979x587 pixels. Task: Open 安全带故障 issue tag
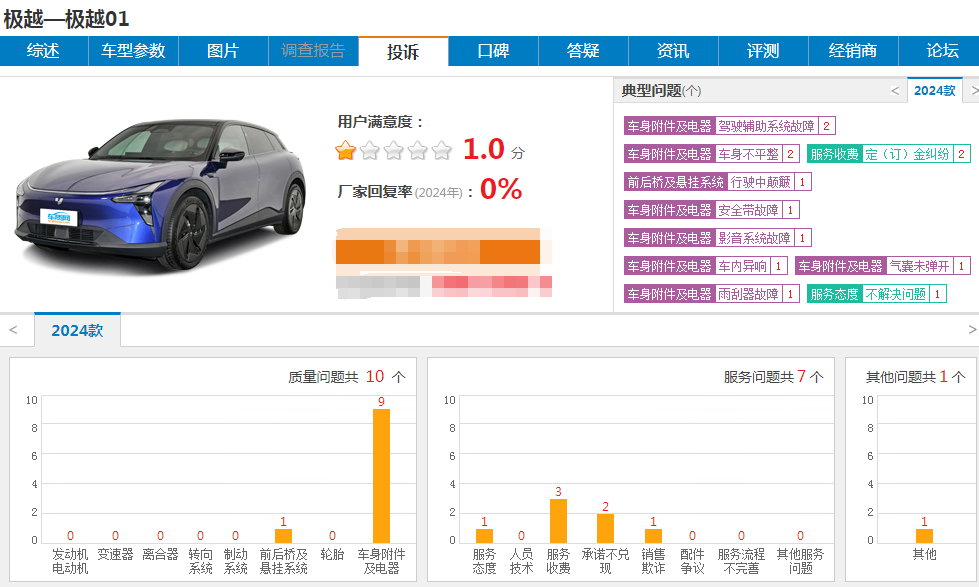748,210
